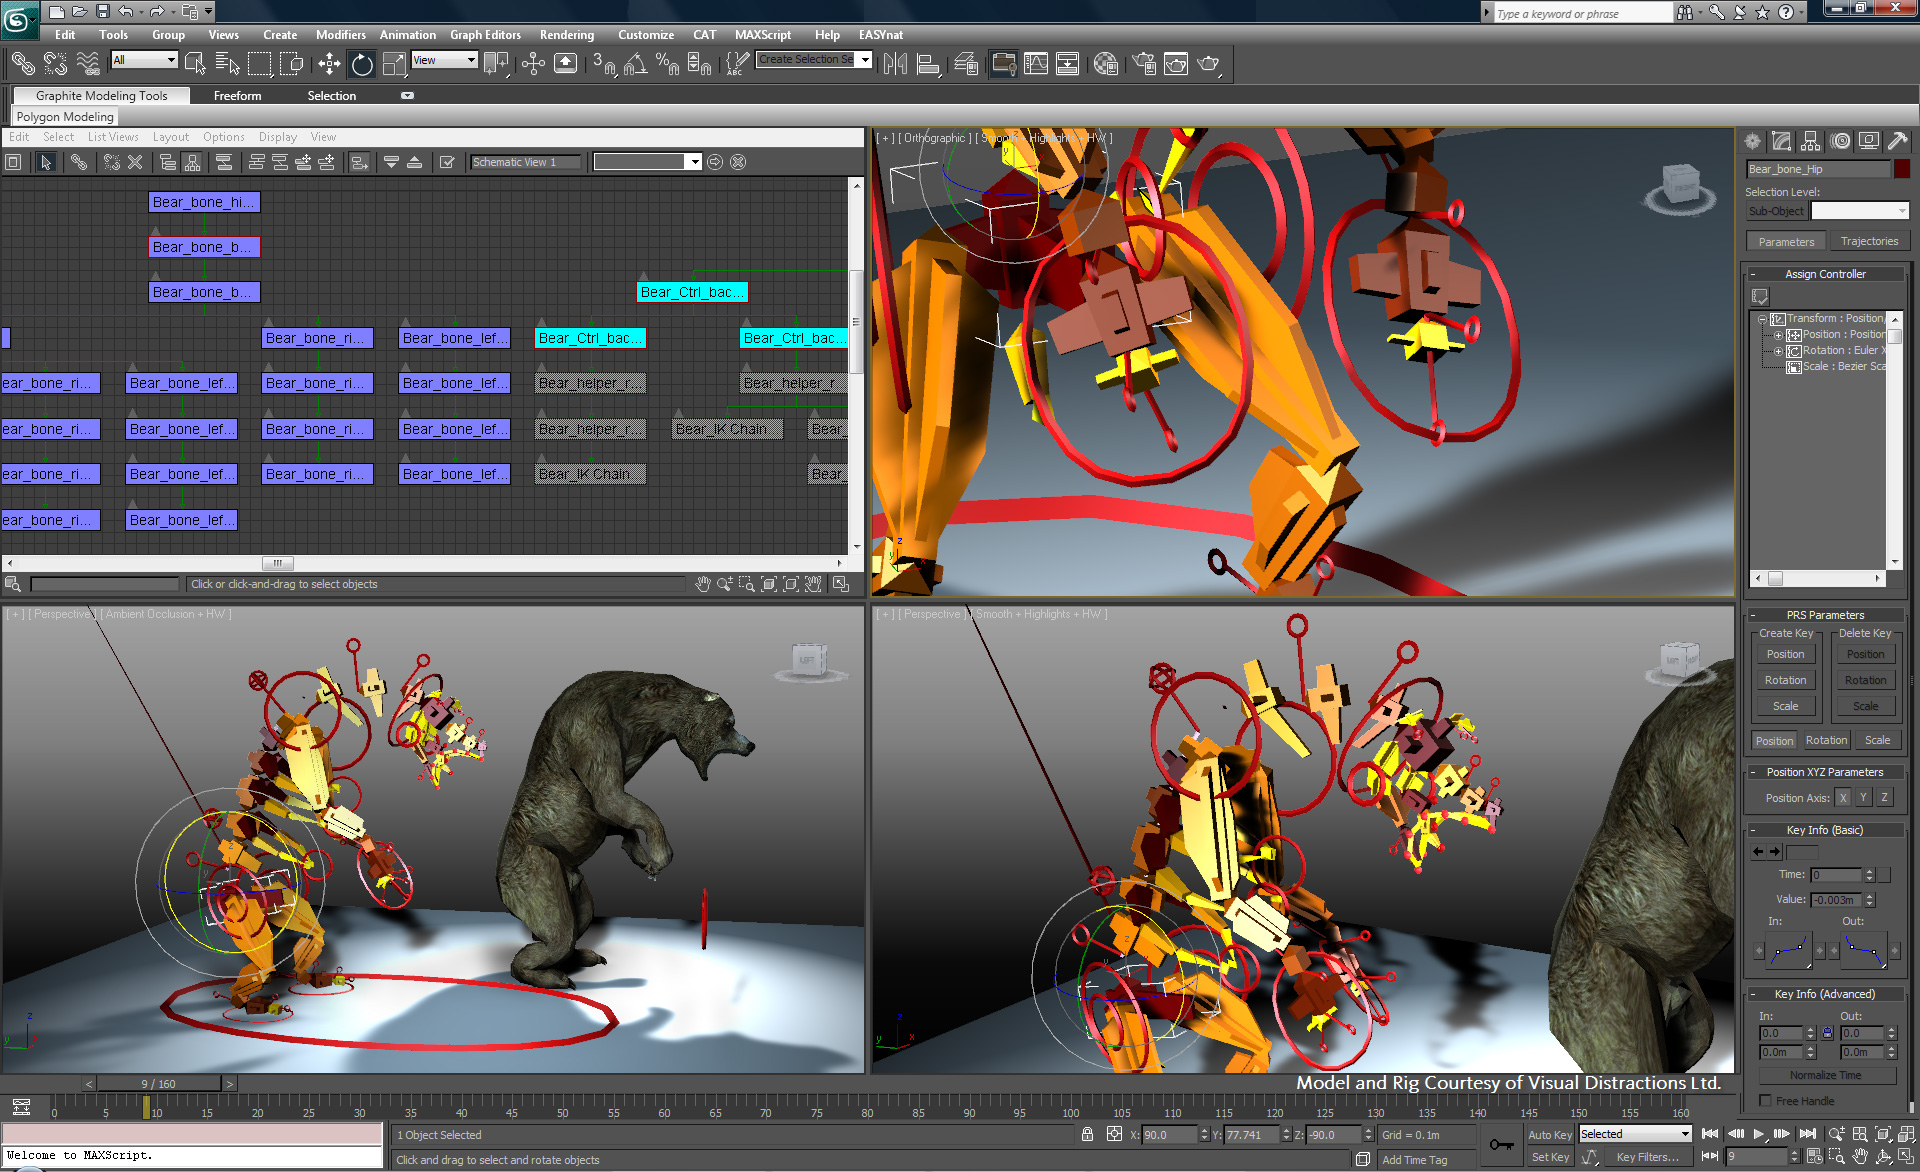The width and height of the screenshot is (1920, 1172).
Task: Click the Key Filters button
Action: click(1647, 1157)
